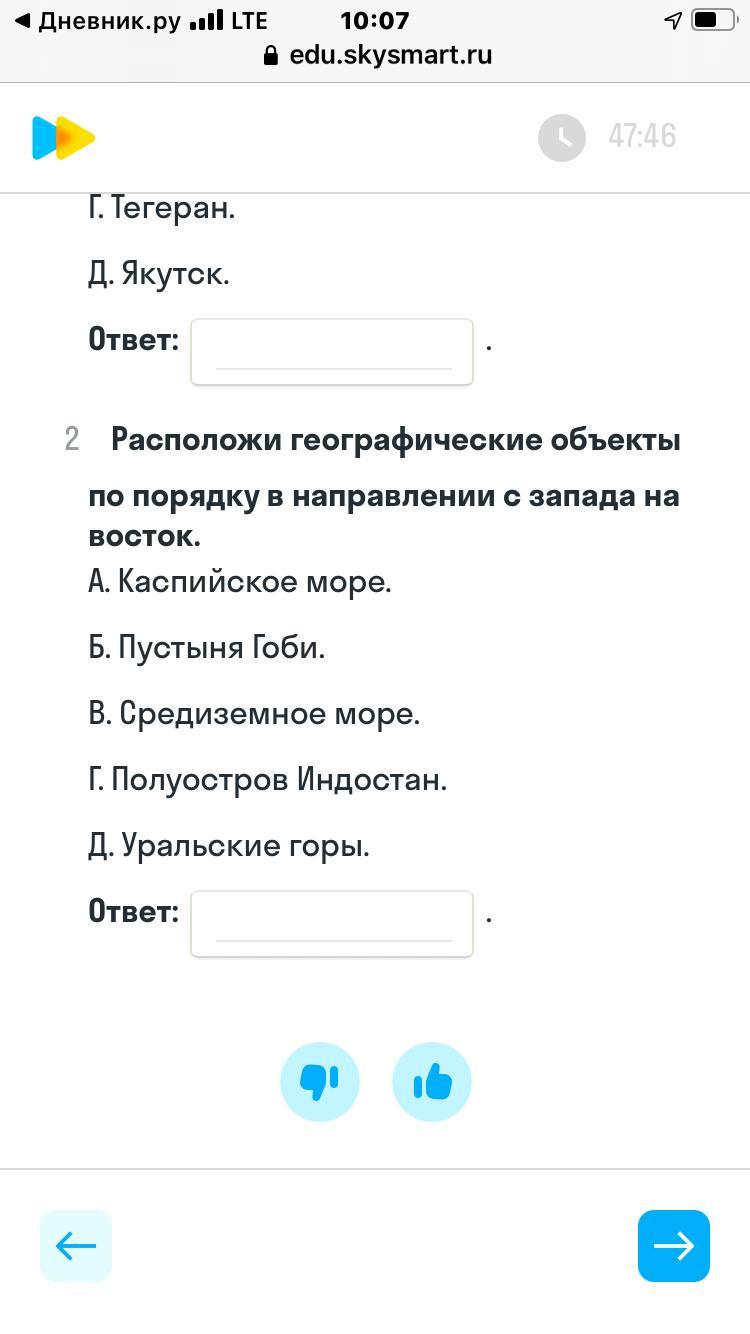The width and height of the screenshot is (750, 1334).
Task: Tap the 47:46 timer value
Action: click(x=642, y=137)
